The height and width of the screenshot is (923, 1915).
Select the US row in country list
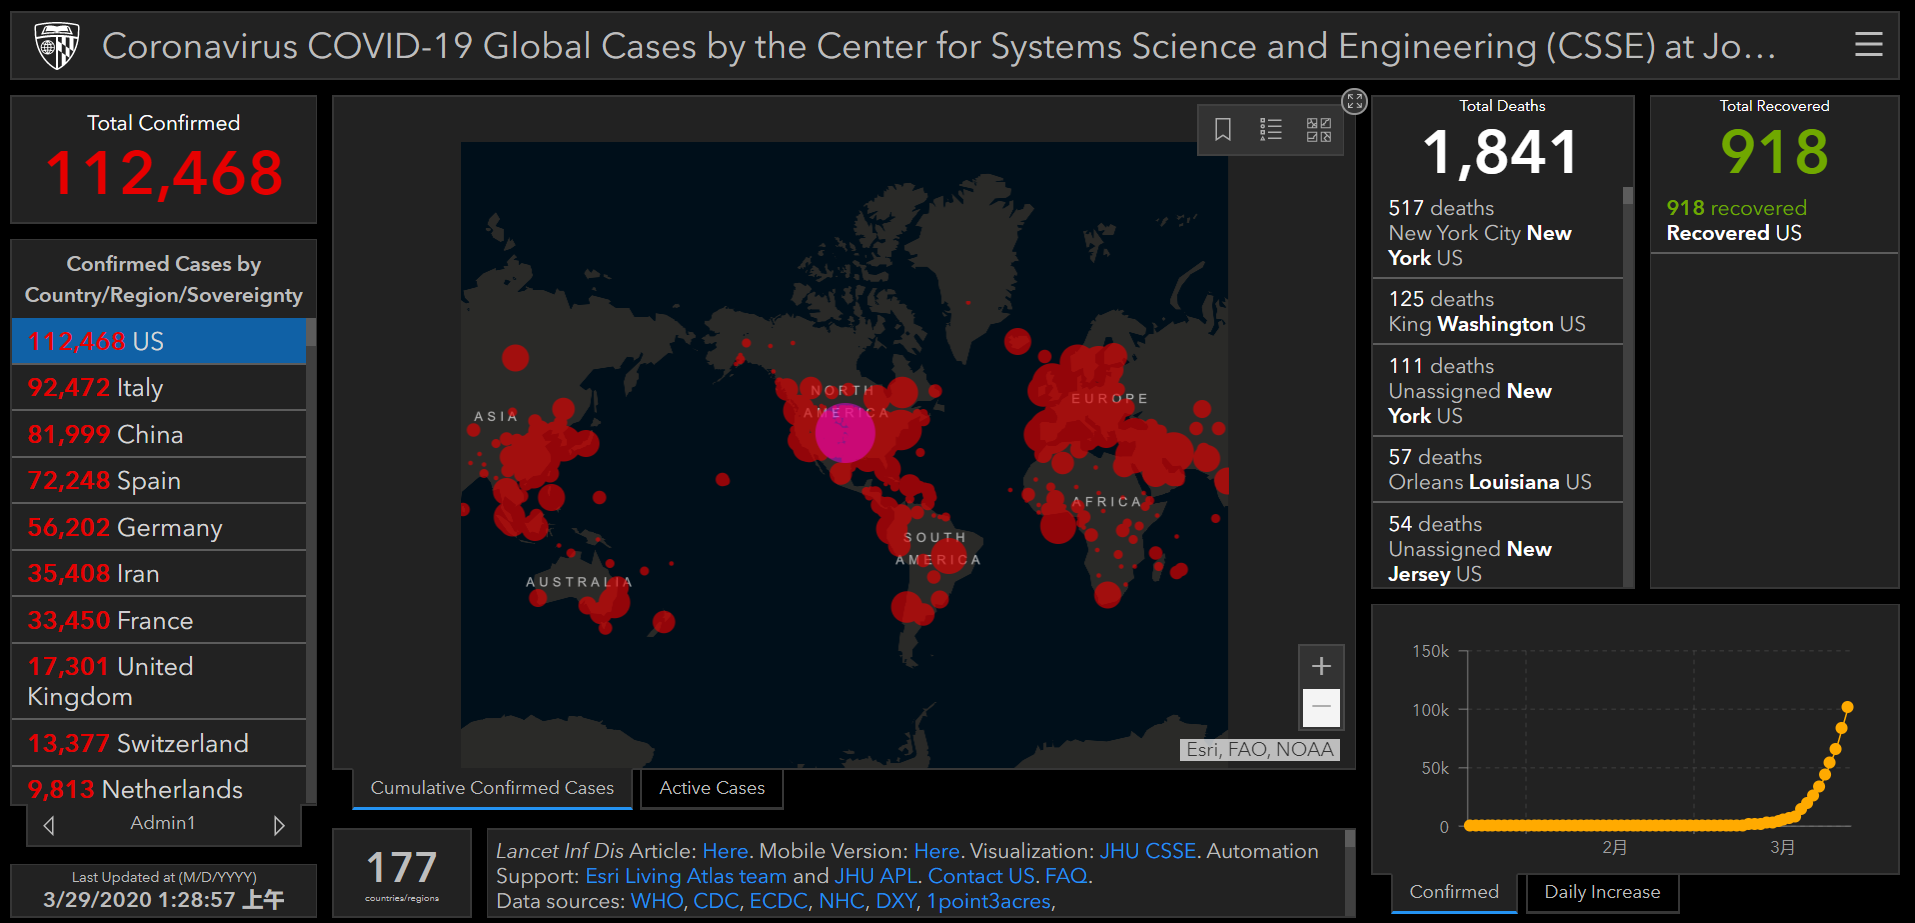pos(159,341)
